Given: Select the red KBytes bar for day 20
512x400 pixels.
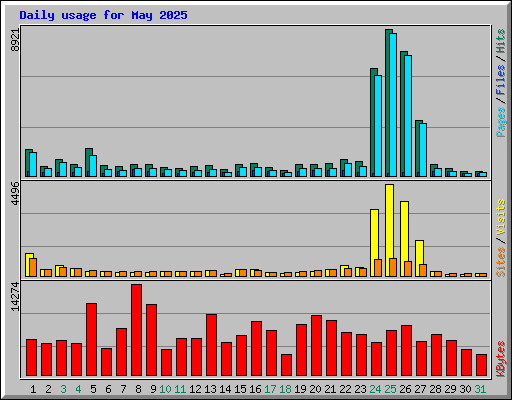Looking at the screenshot, I should 316,346.
